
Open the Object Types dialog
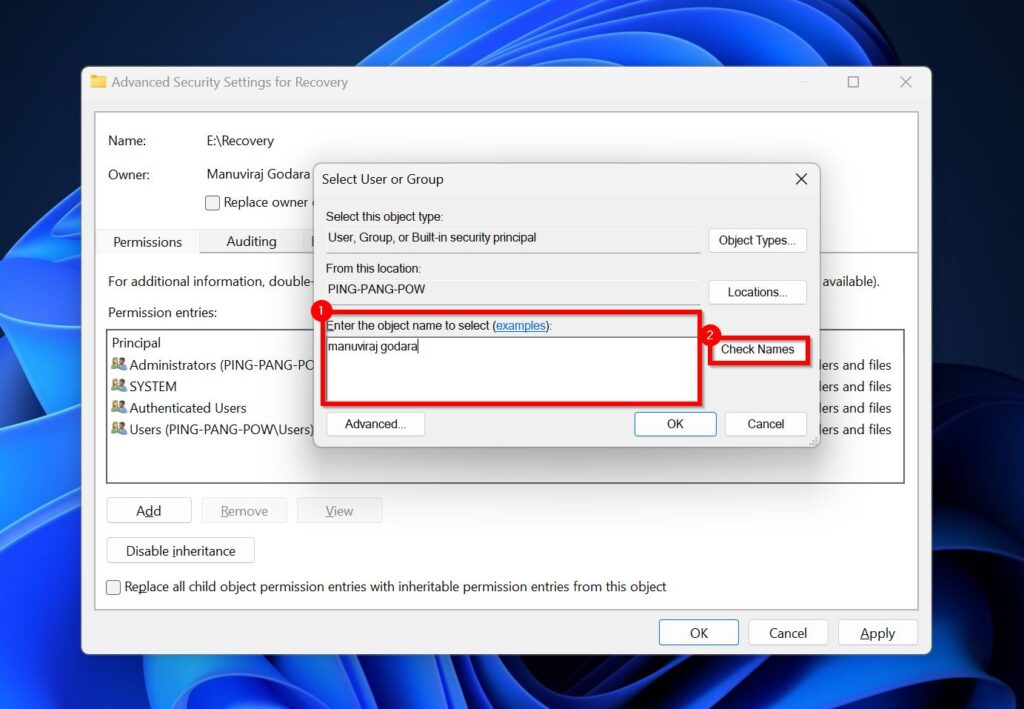click(x=757, y=240)
